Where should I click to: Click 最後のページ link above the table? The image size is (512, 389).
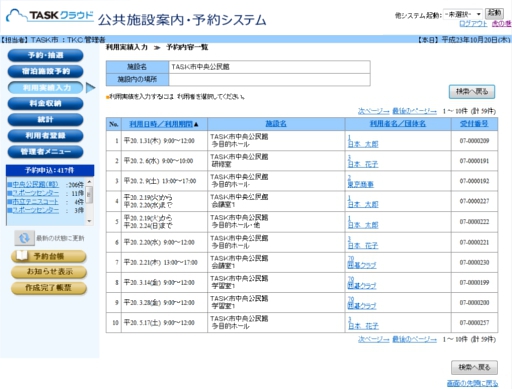[414, 111]
